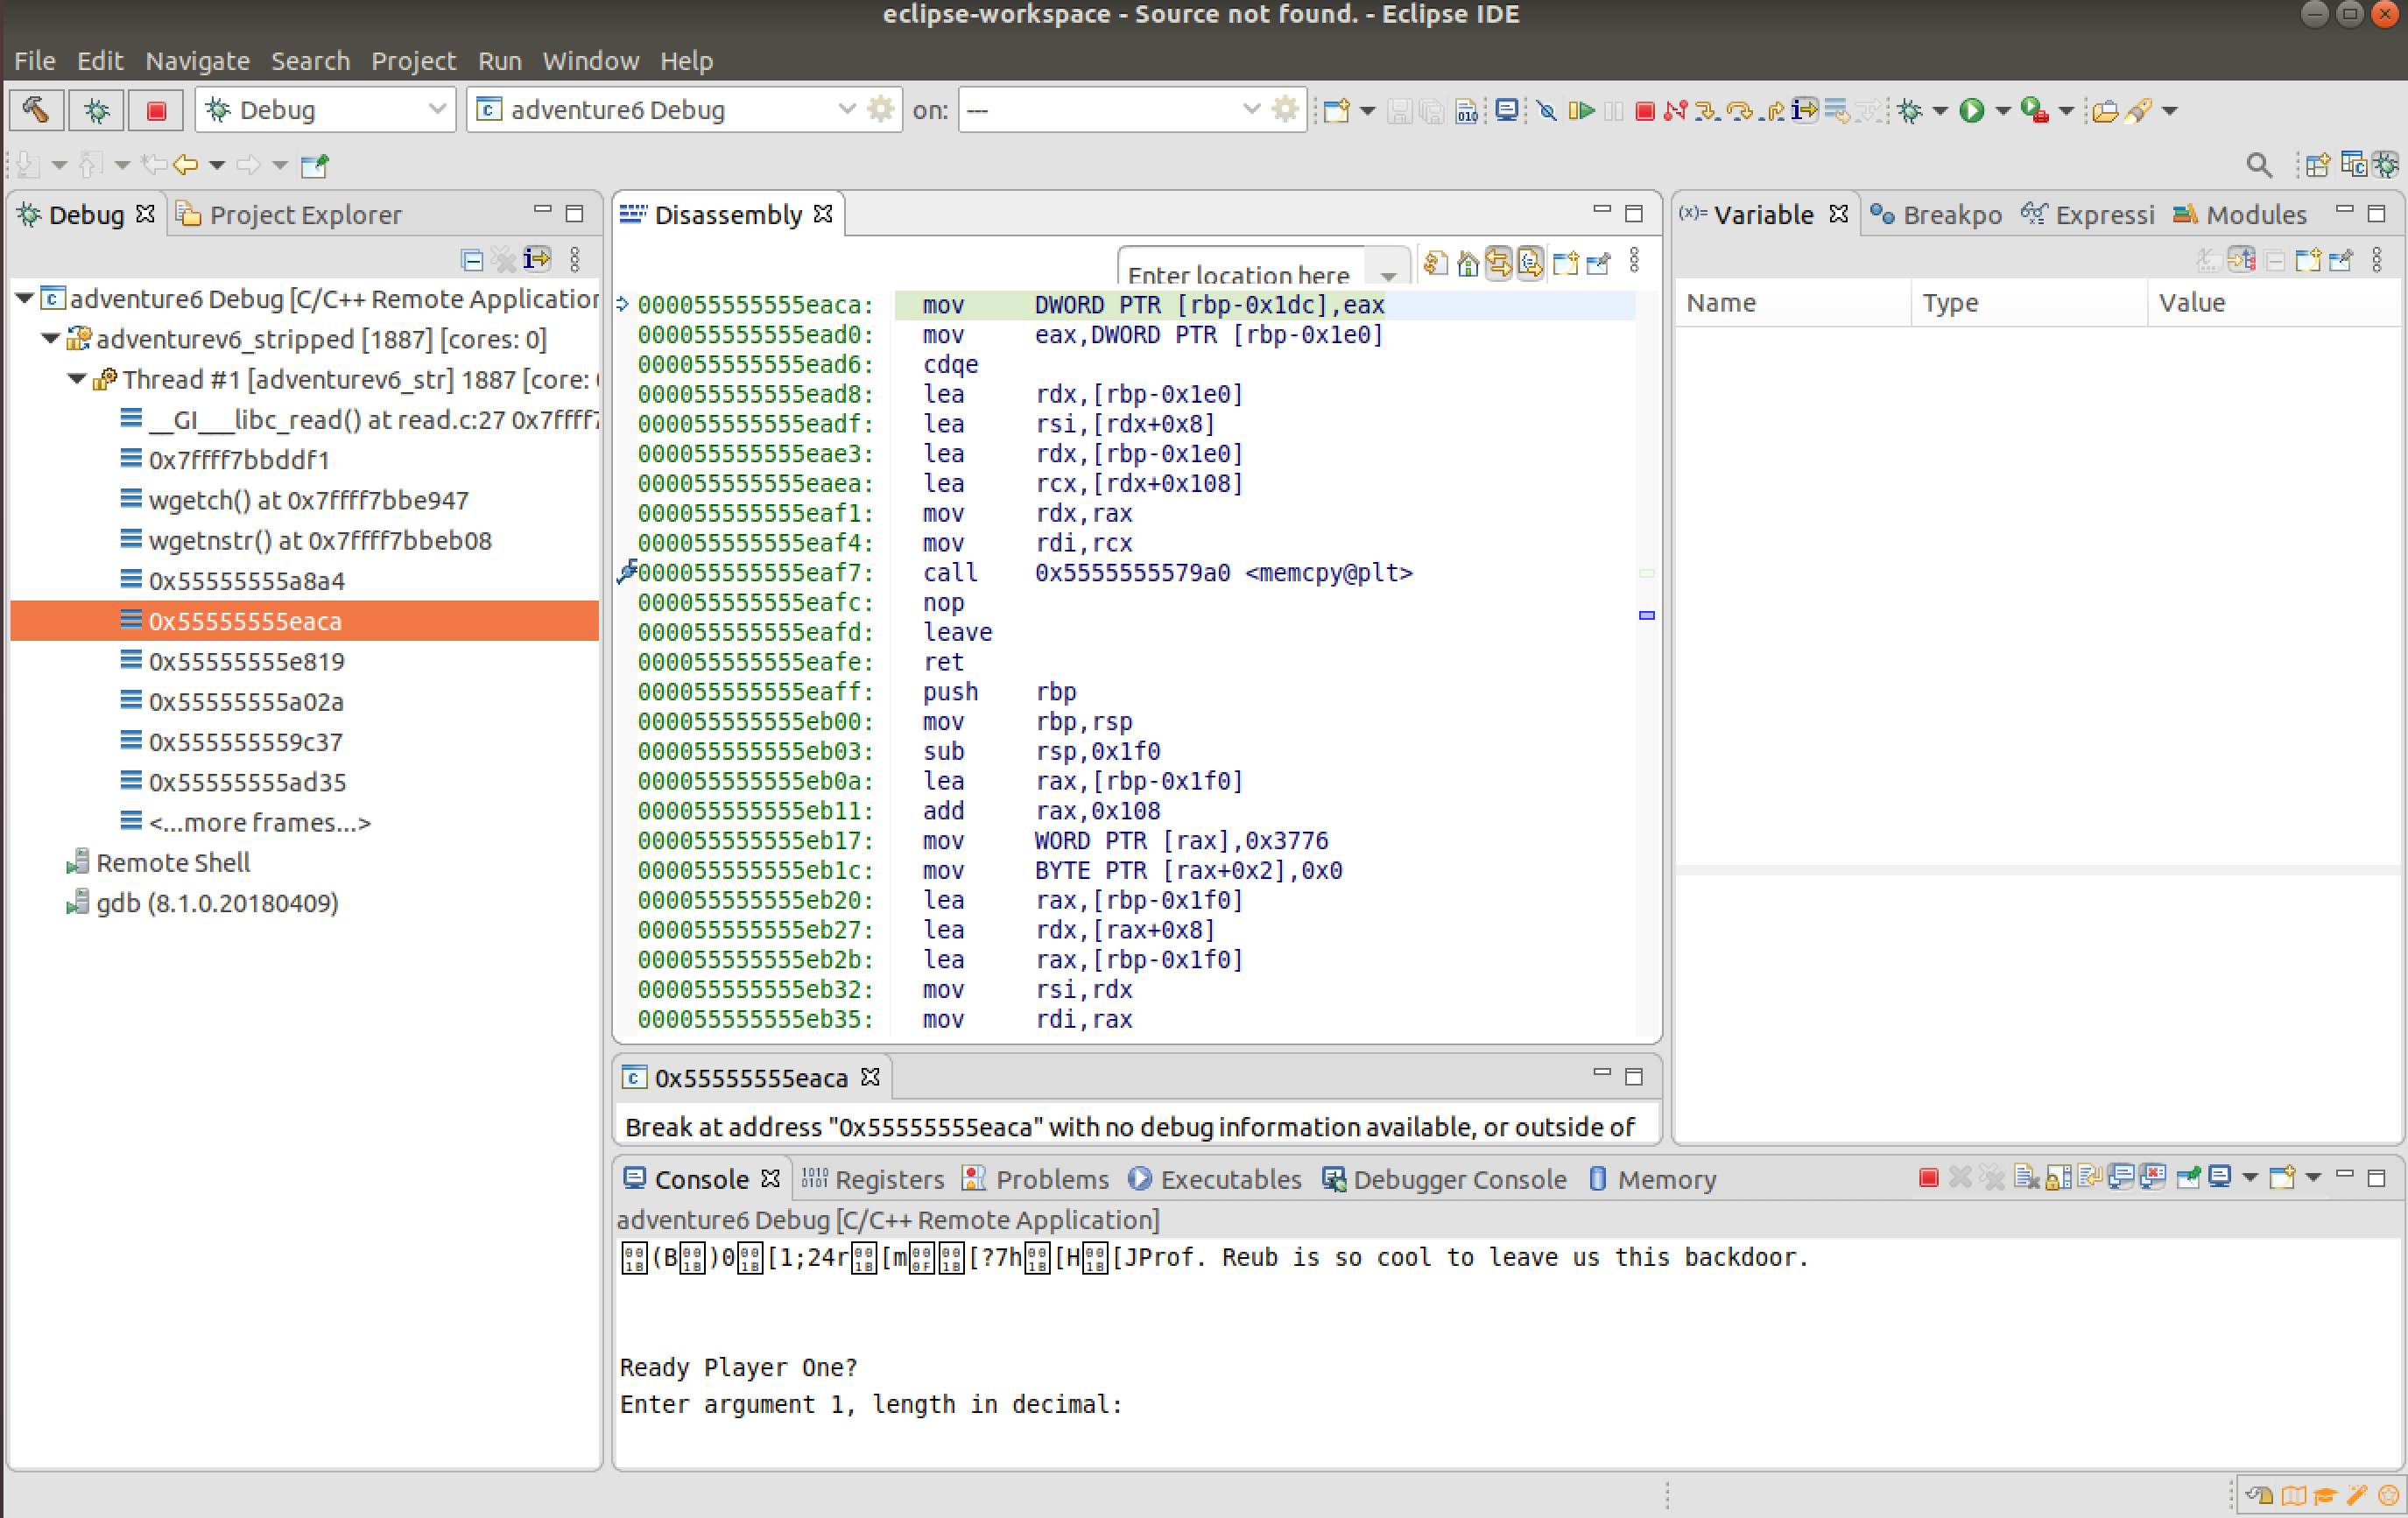Click the more frames entry
Viewport: 2408px width, 1518px height.
(259, 823)
